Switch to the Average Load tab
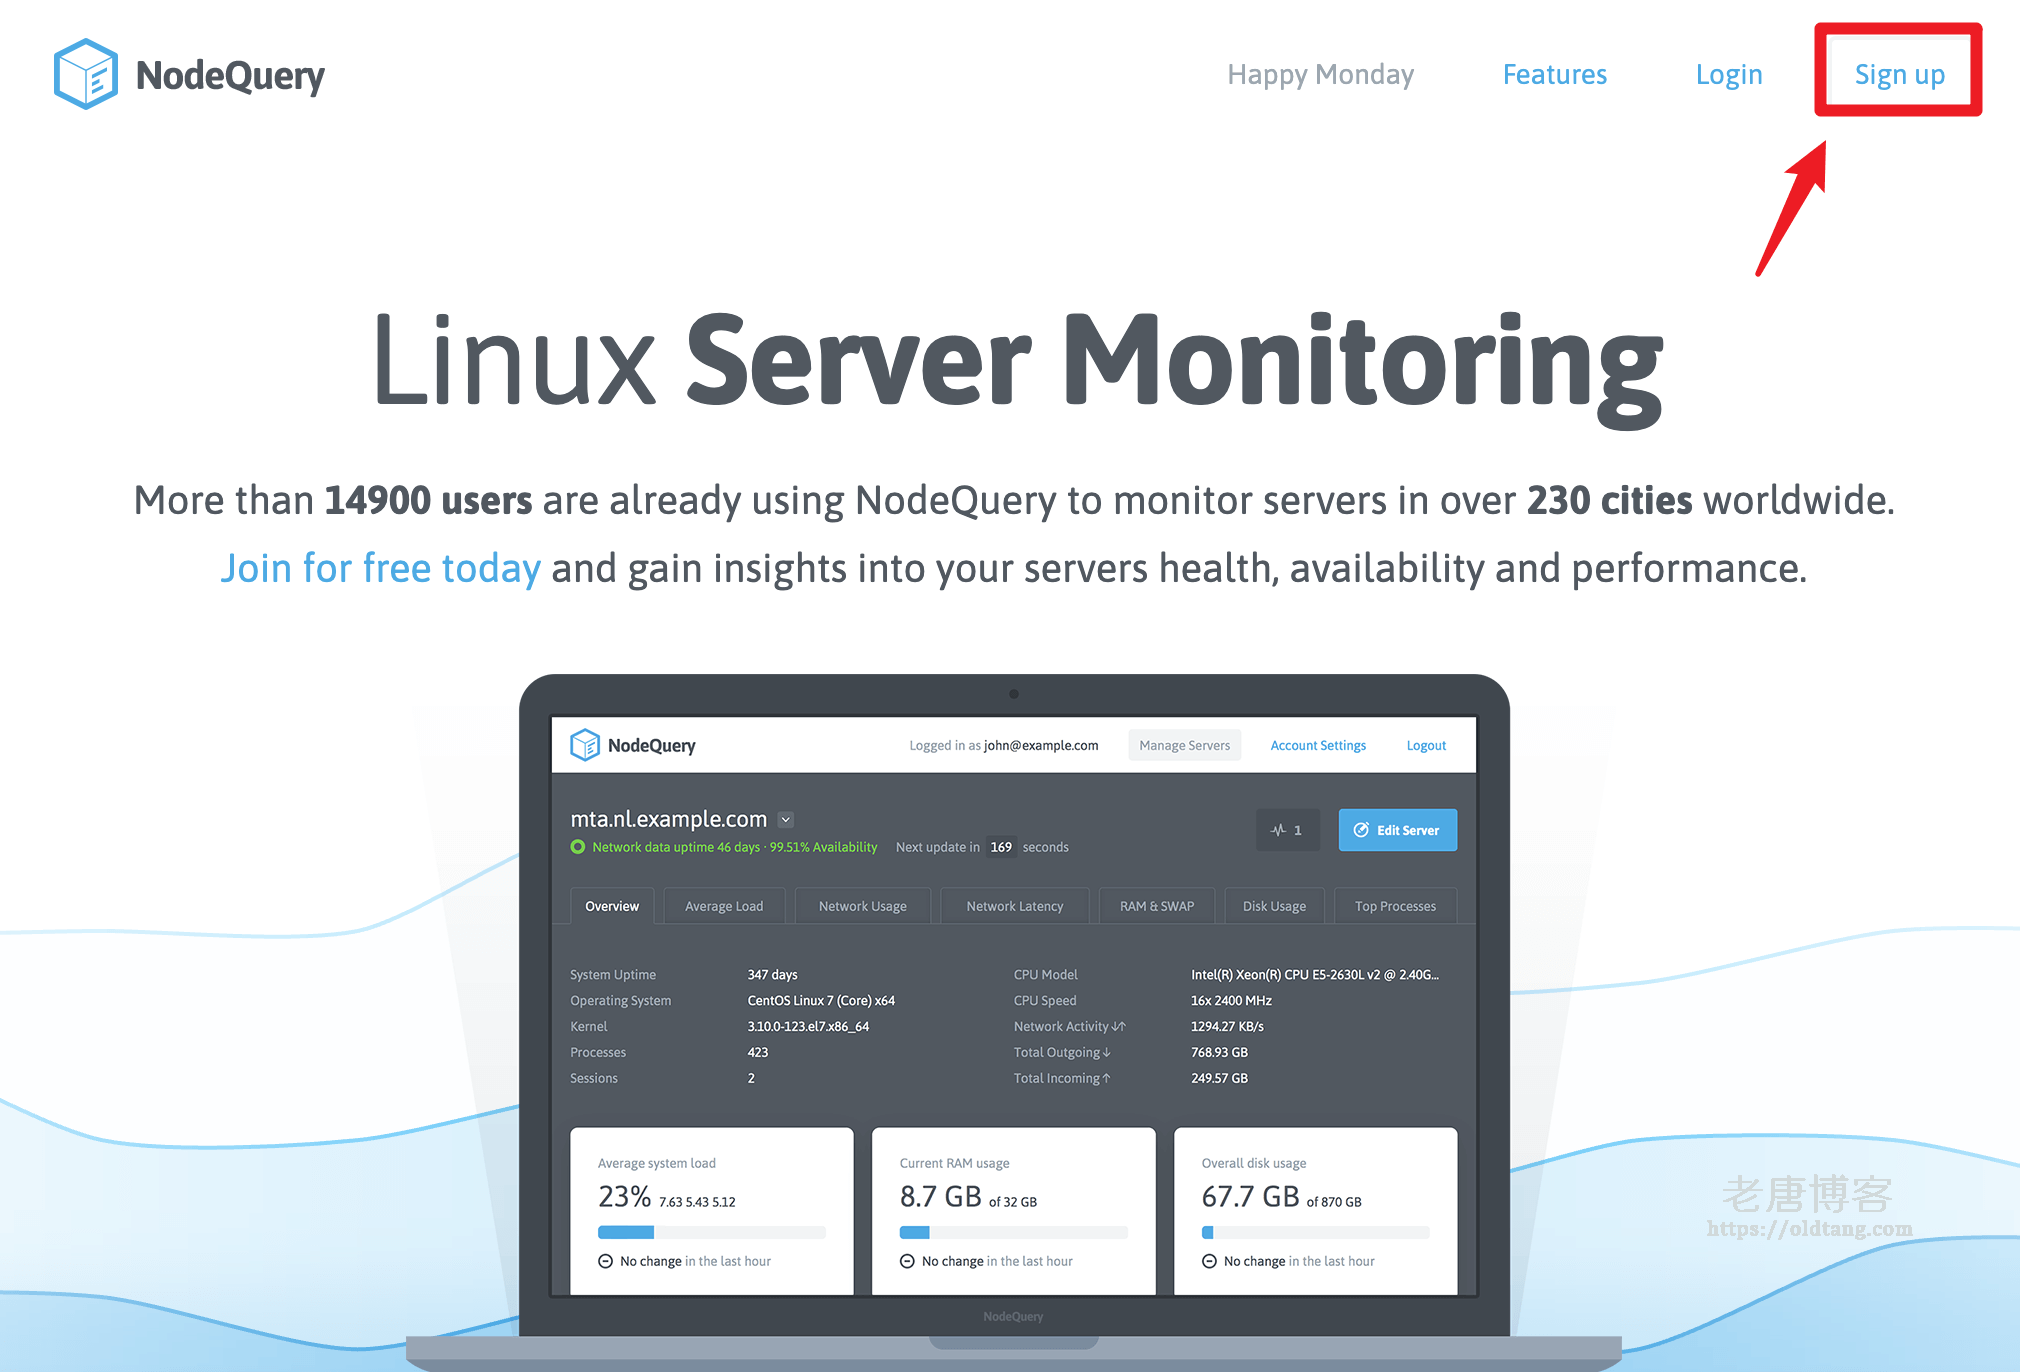The image size is (2020, 1372). (x=723, y=905)
